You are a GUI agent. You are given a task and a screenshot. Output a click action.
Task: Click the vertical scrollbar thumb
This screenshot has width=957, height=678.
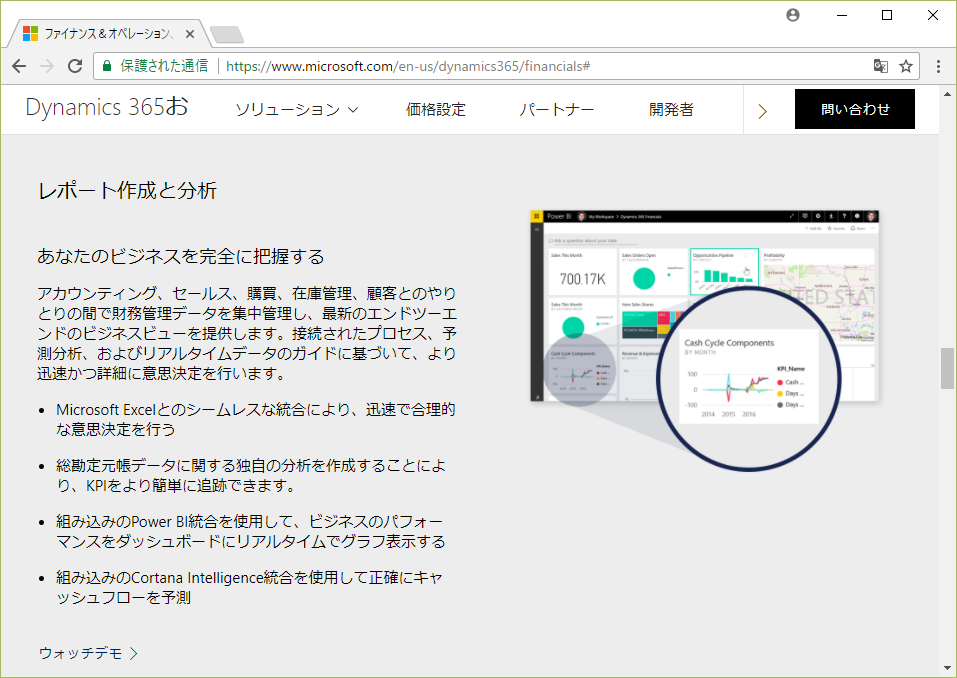click(947, 368)
